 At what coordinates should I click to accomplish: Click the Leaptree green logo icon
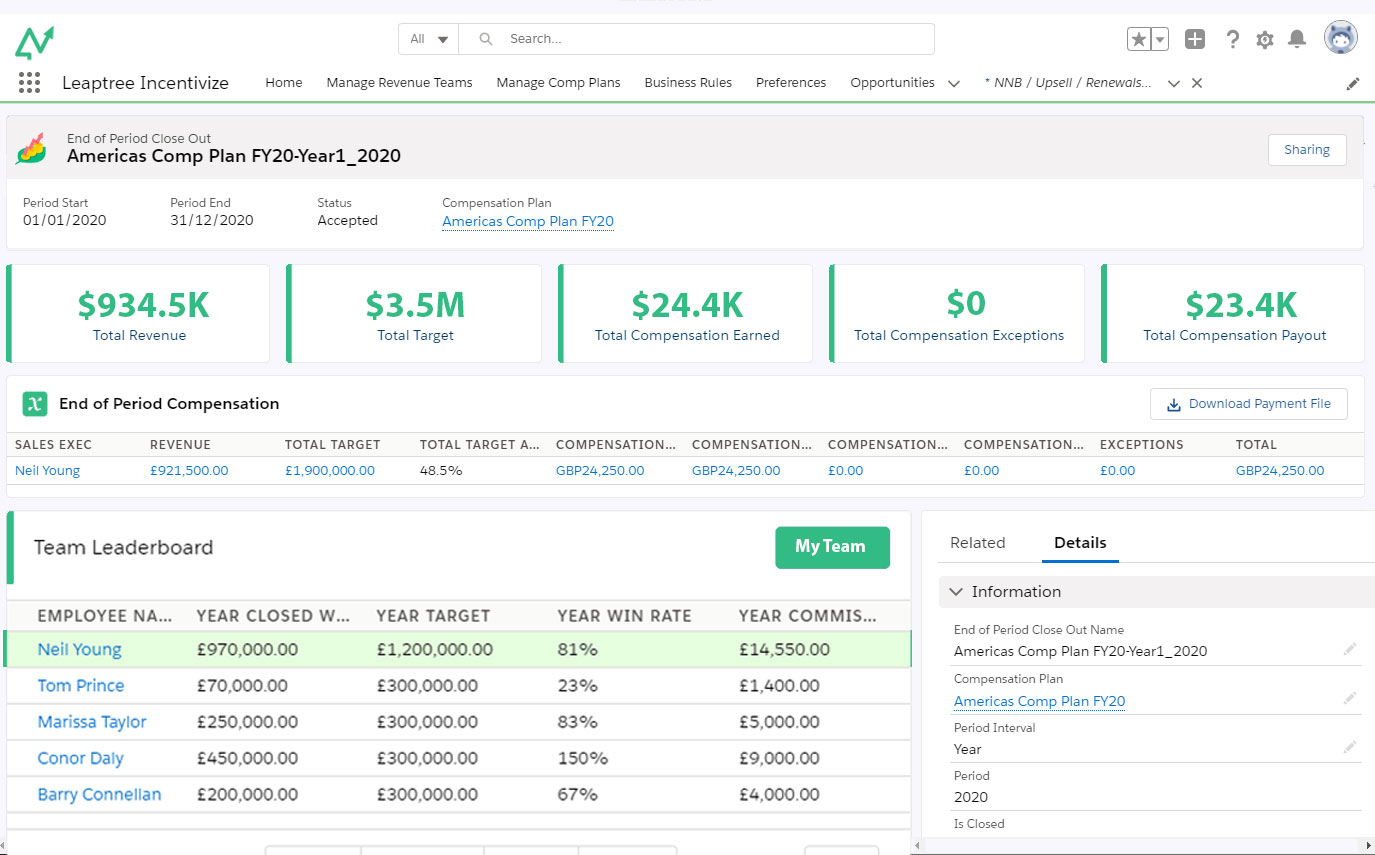(34, 42)
